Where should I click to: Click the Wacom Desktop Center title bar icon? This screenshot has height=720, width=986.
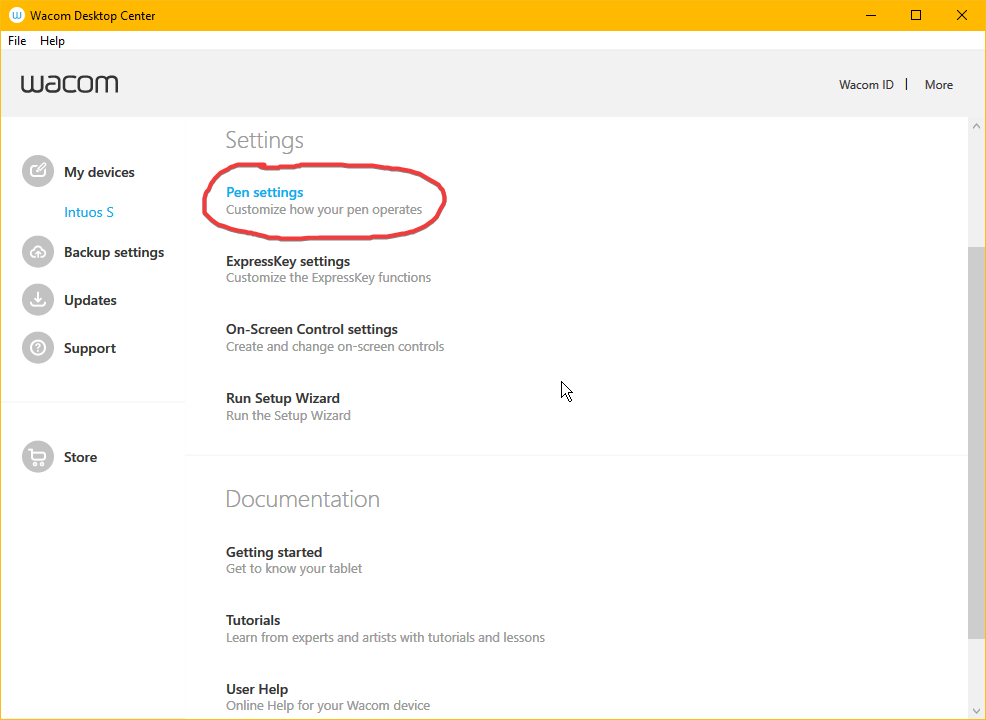tap(16, 15)
